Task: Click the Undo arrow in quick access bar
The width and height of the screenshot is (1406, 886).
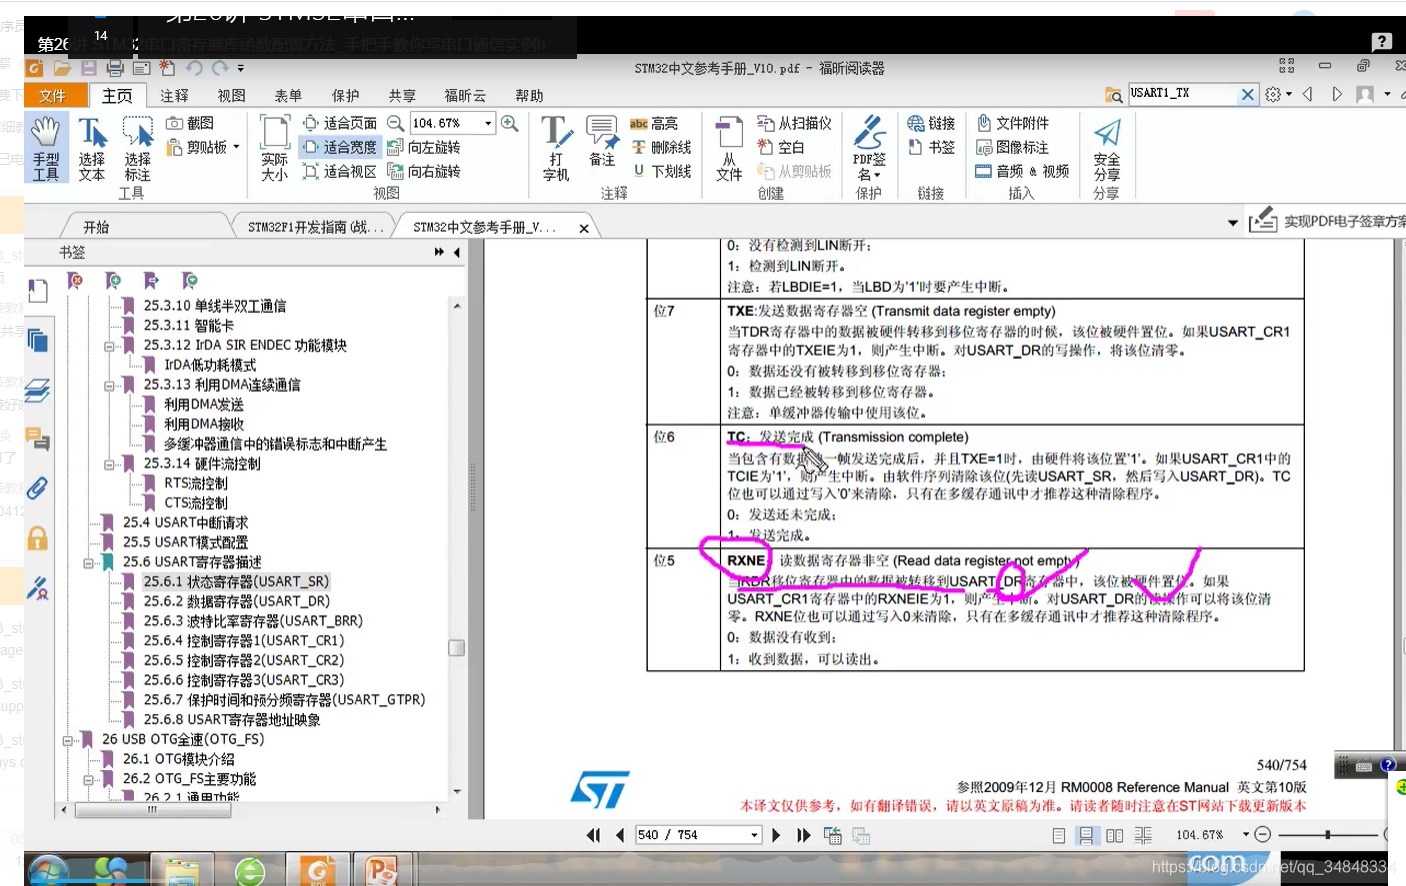Action: 194,68
